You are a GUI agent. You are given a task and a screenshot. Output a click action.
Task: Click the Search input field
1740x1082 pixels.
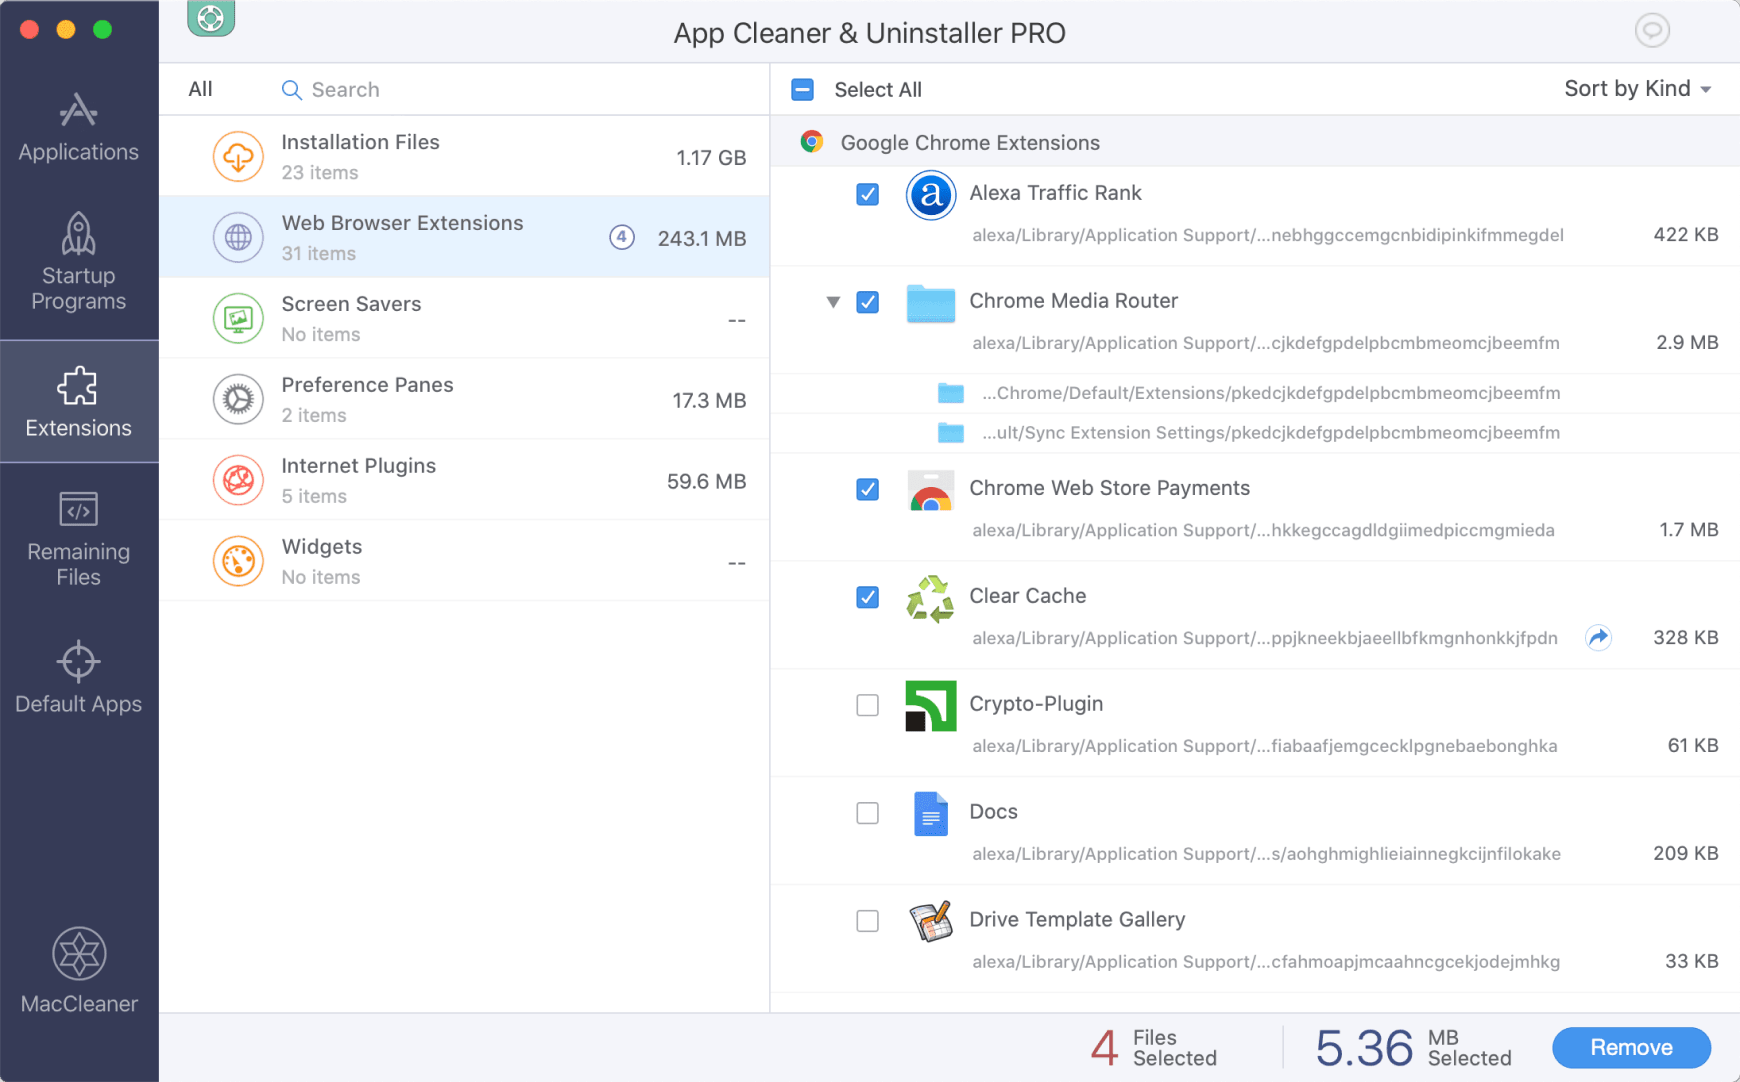point(520,90)
